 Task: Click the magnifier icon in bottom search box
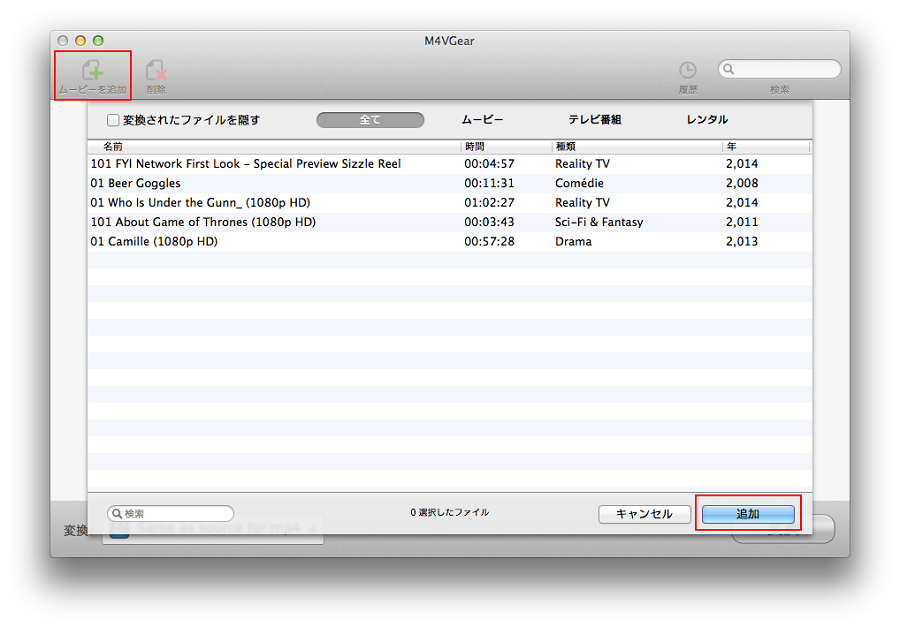tap(116, 514)
